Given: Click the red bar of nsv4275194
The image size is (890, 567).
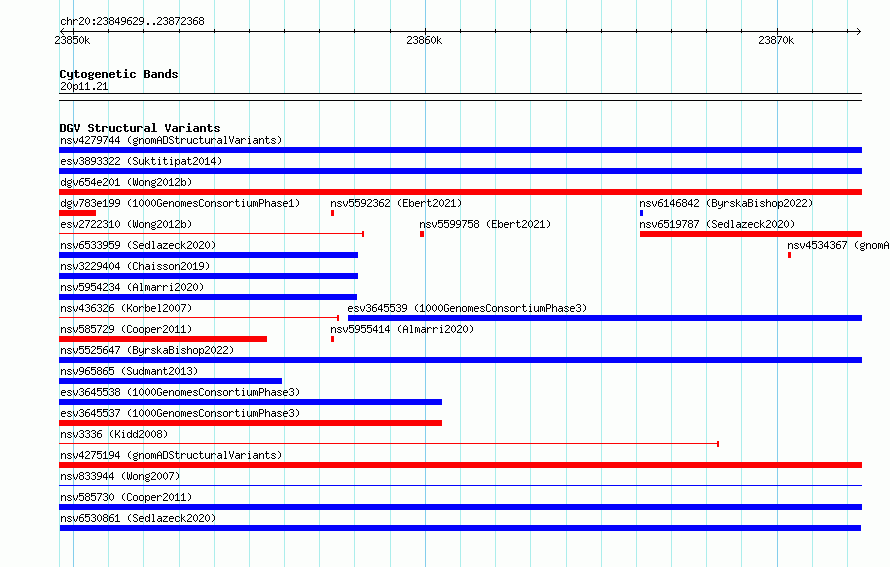Looking at the screenshot, I should click(x=460, y=465).
